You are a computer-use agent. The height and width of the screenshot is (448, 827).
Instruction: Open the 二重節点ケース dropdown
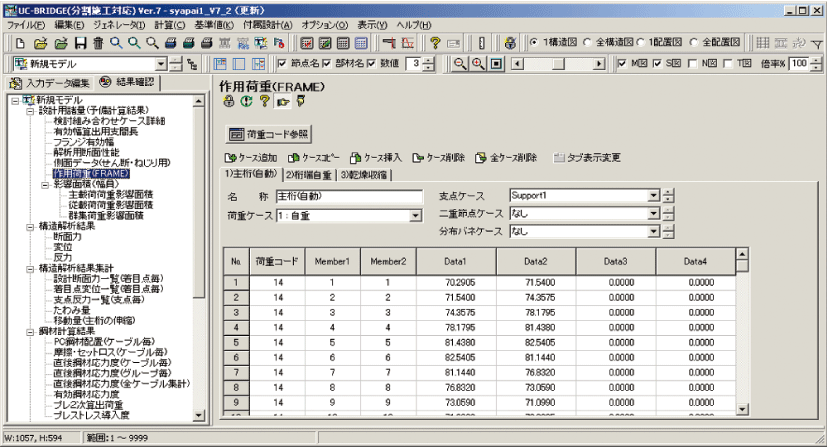point(653,214)
